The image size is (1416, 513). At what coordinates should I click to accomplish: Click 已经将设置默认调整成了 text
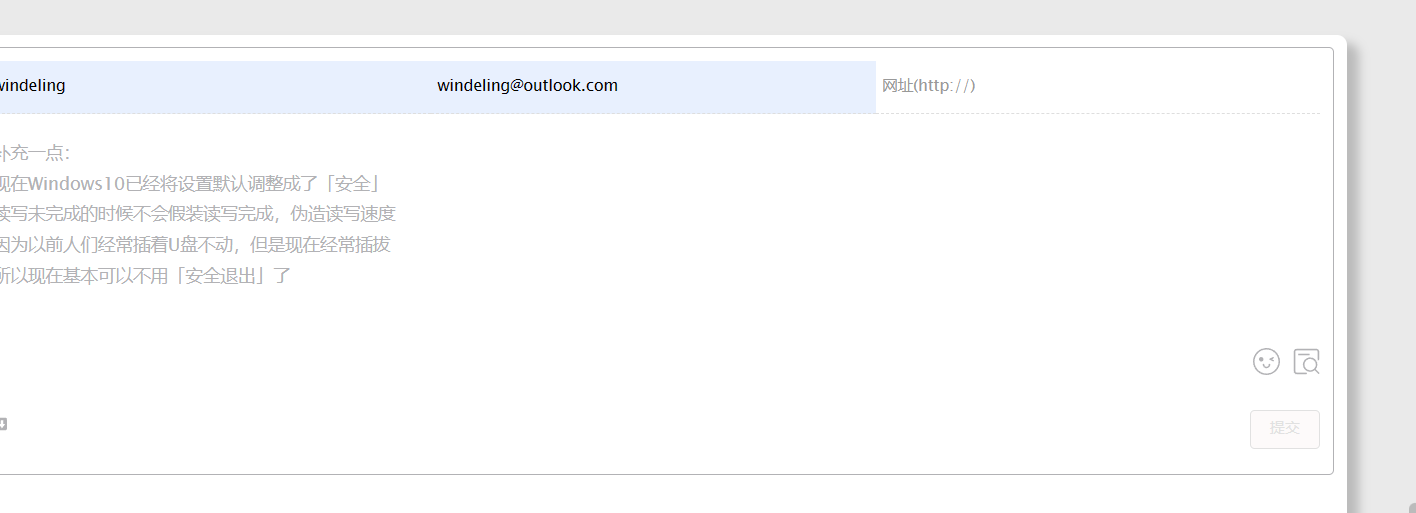223,184
